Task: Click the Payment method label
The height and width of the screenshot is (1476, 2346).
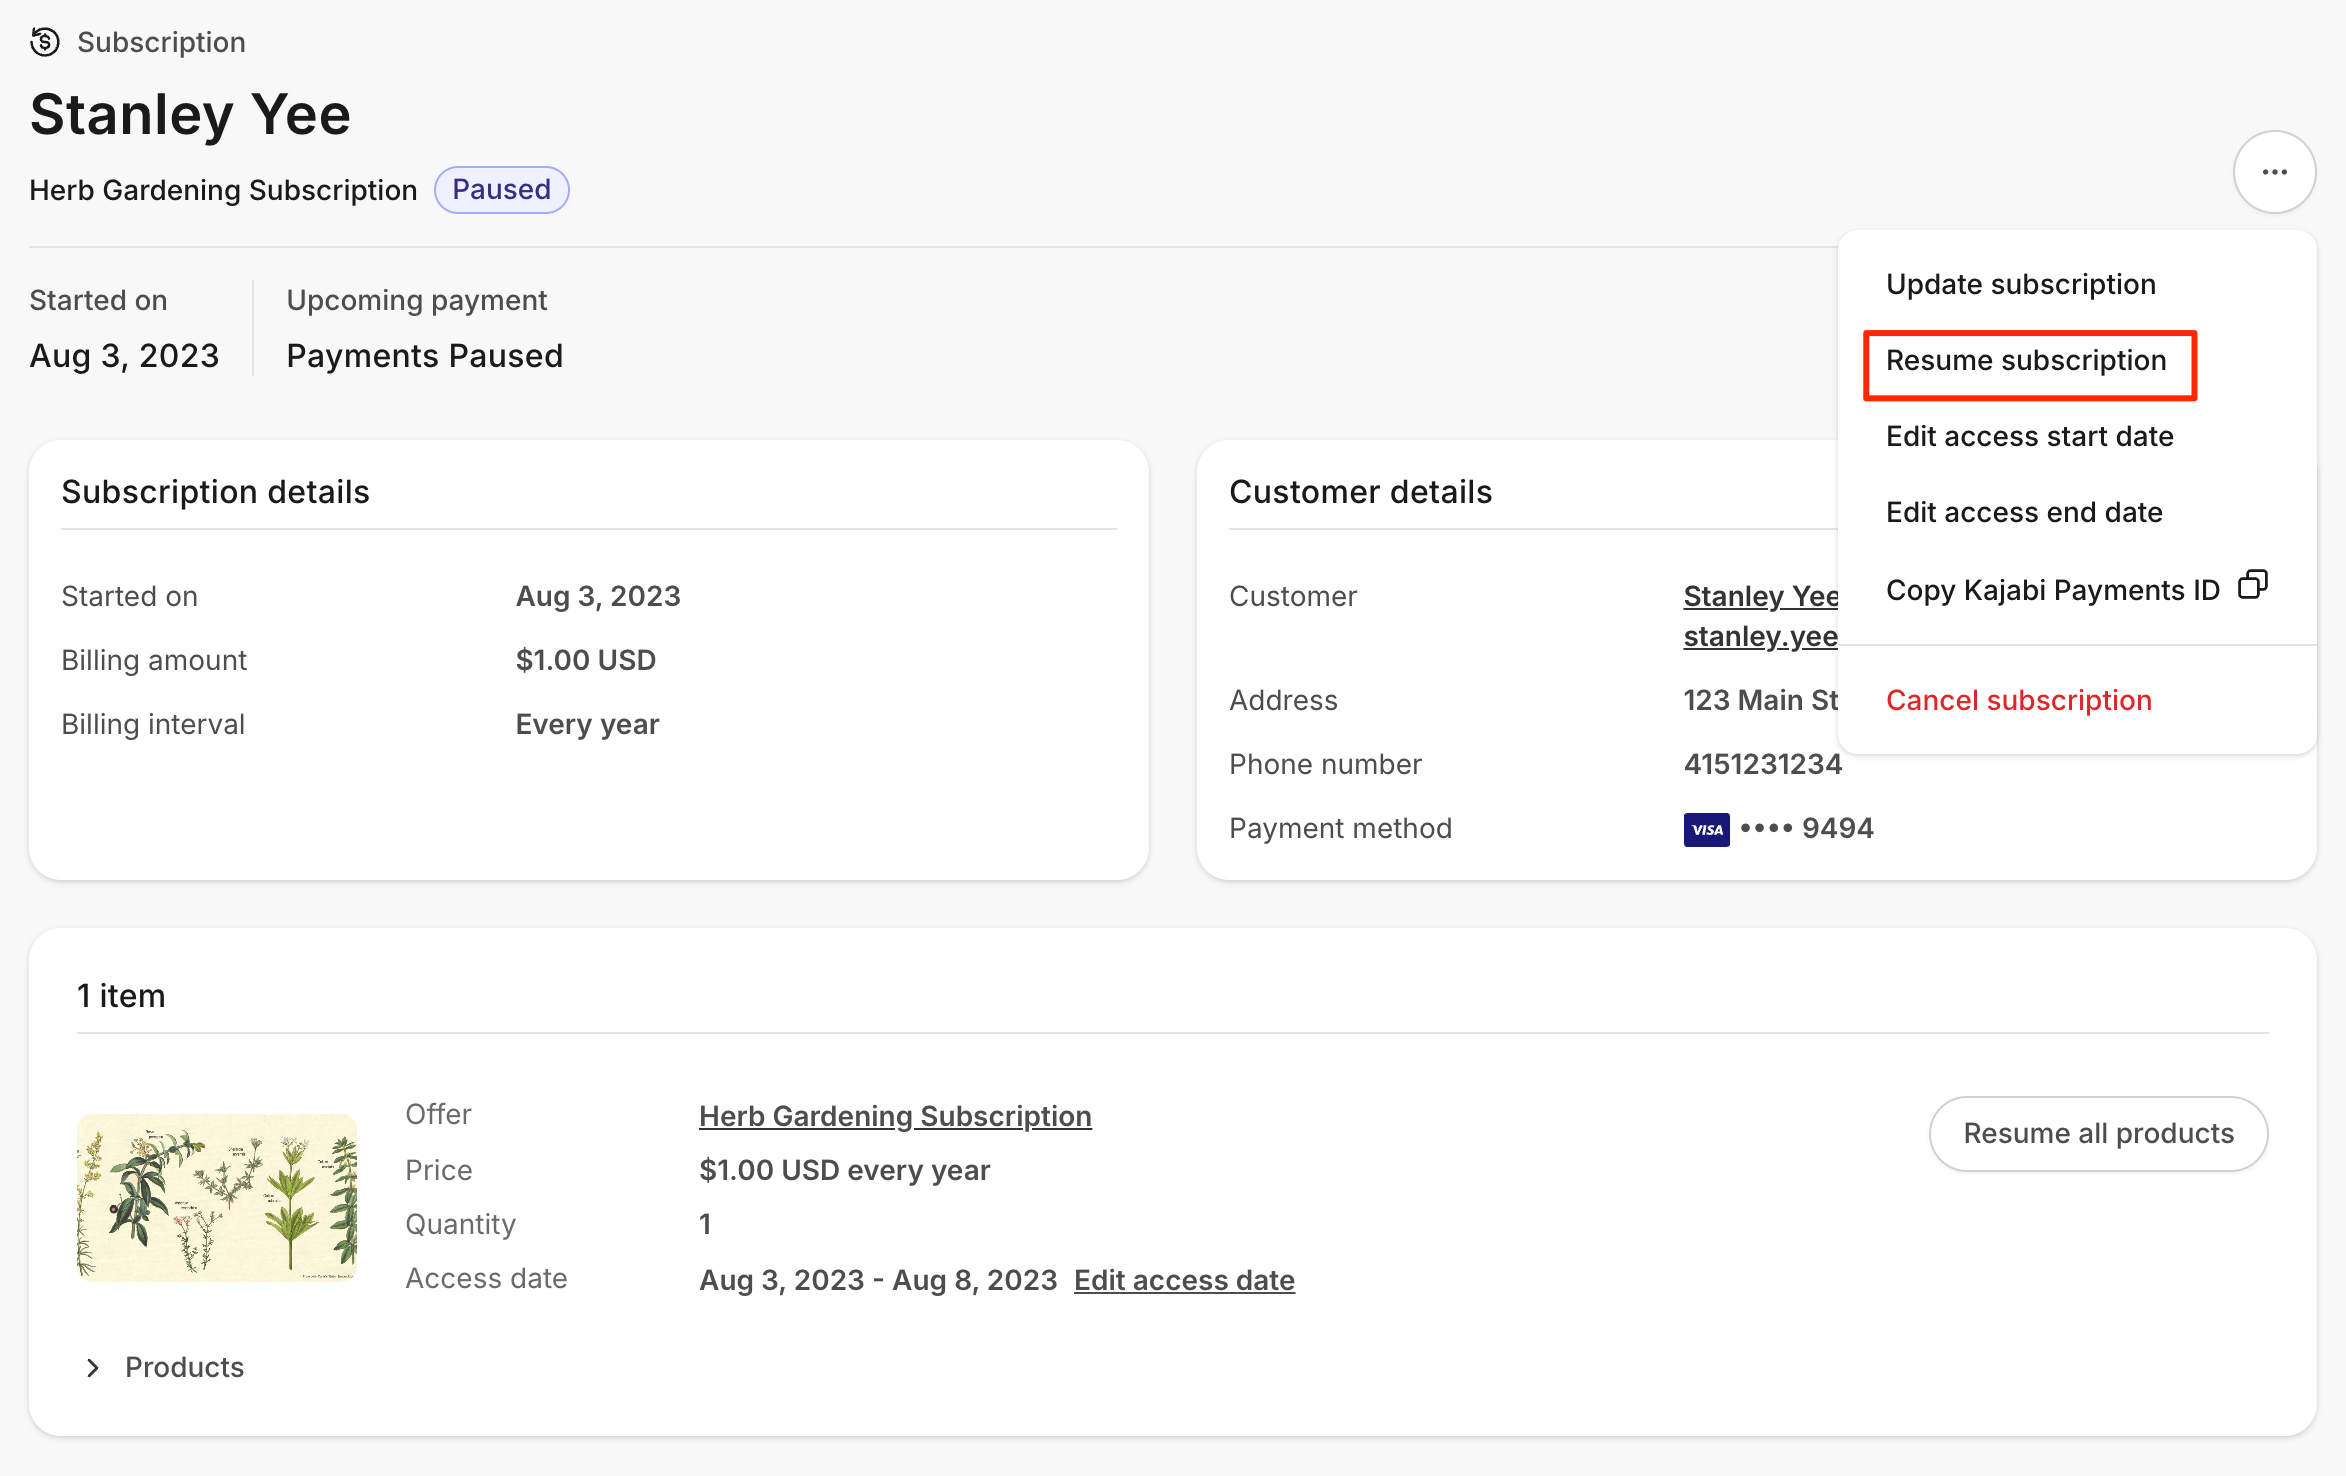Action: click(1340, 828)
